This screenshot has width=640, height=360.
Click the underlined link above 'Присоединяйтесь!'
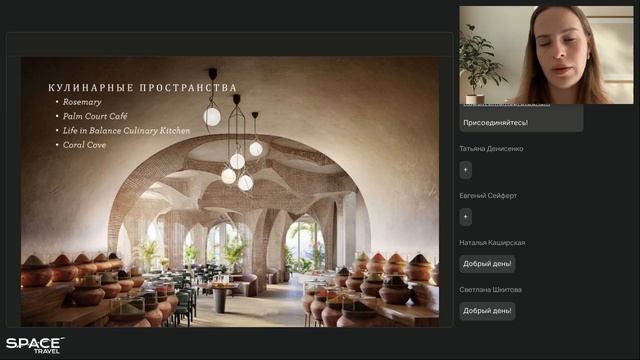[x=506, y=105]
